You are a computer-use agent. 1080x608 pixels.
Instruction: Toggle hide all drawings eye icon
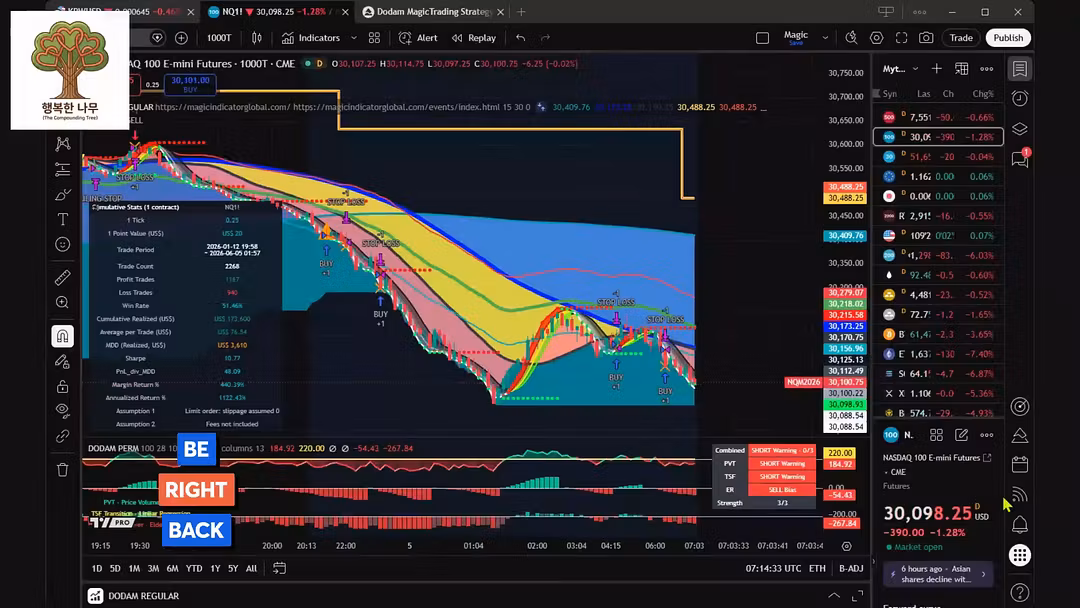click(x=63, y=411)
